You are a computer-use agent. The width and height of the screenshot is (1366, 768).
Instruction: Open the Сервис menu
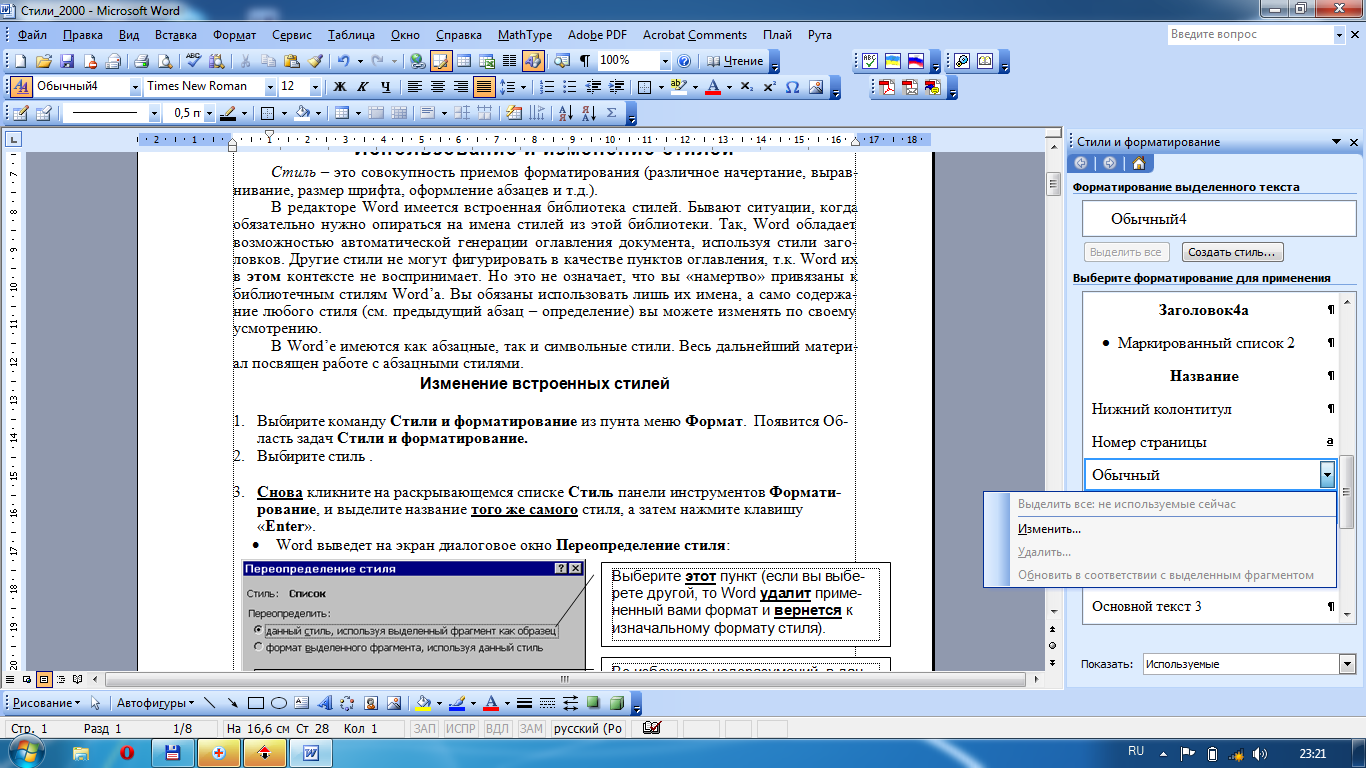pyautogui.click(x=290, y=35)
